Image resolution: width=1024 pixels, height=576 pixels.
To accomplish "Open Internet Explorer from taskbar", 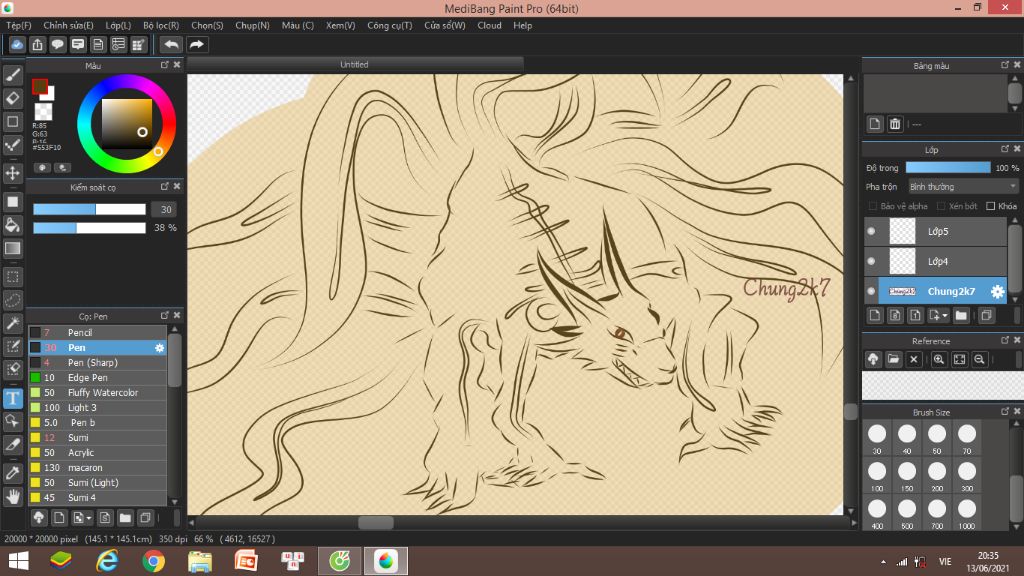I will pos(107,561).
